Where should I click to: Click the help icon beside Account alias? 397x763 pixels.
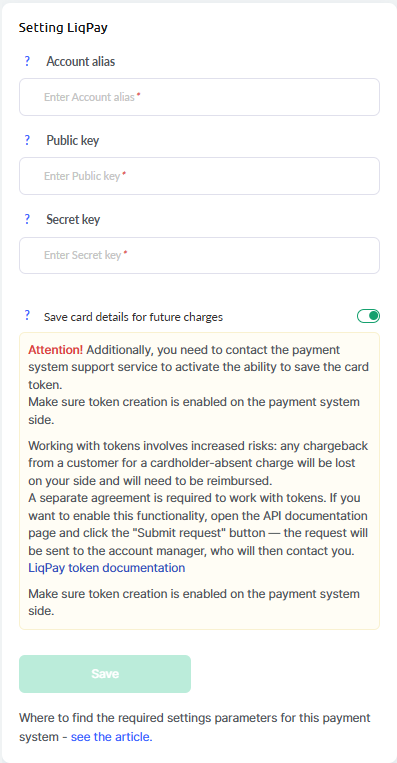click(27, 61)
